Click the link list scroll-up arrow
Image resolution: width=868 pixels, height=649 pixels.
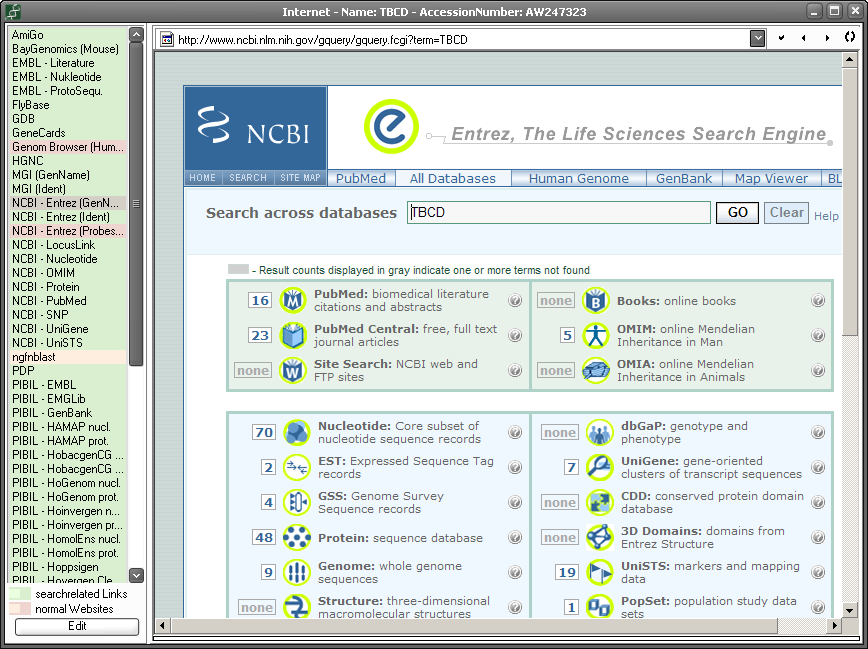point(136,34)
